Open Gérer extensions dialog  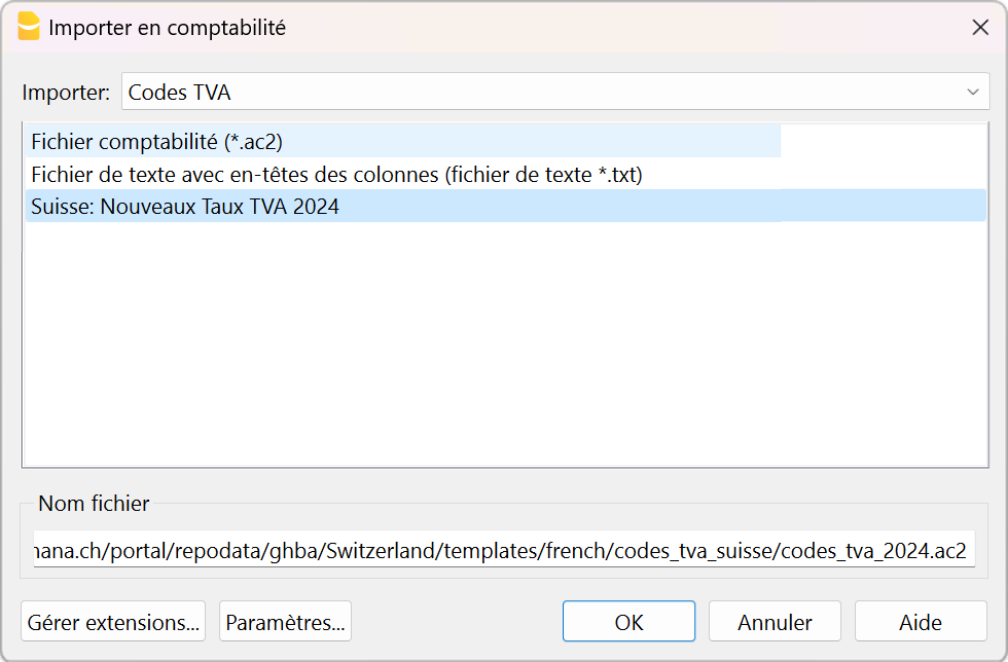[x=113, y=621]
